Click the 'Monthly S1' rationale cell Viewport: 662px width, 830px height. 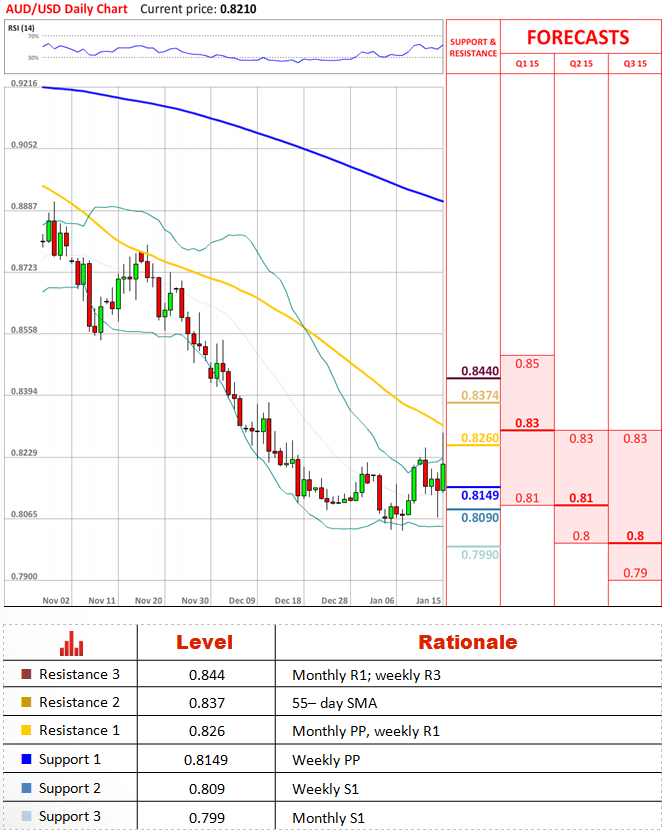coord(329,818)
